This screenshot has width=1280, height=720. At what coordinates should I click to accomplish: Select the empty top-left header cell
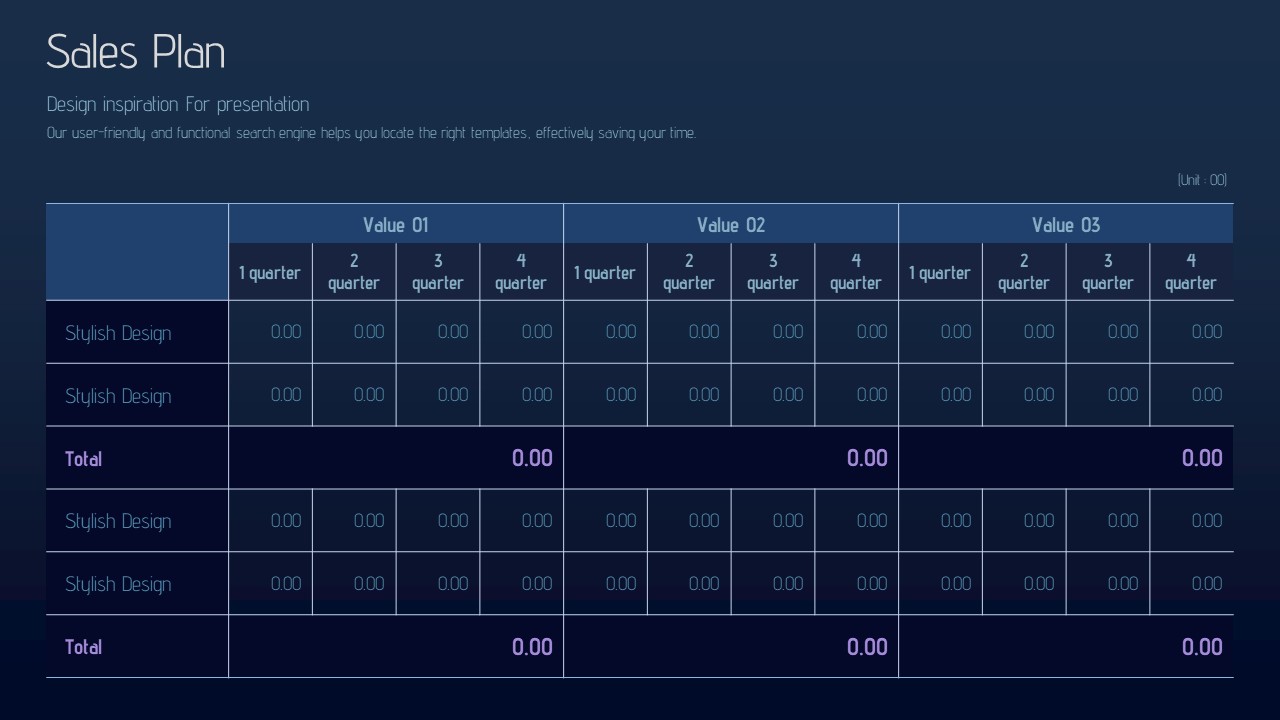[137, 252]
